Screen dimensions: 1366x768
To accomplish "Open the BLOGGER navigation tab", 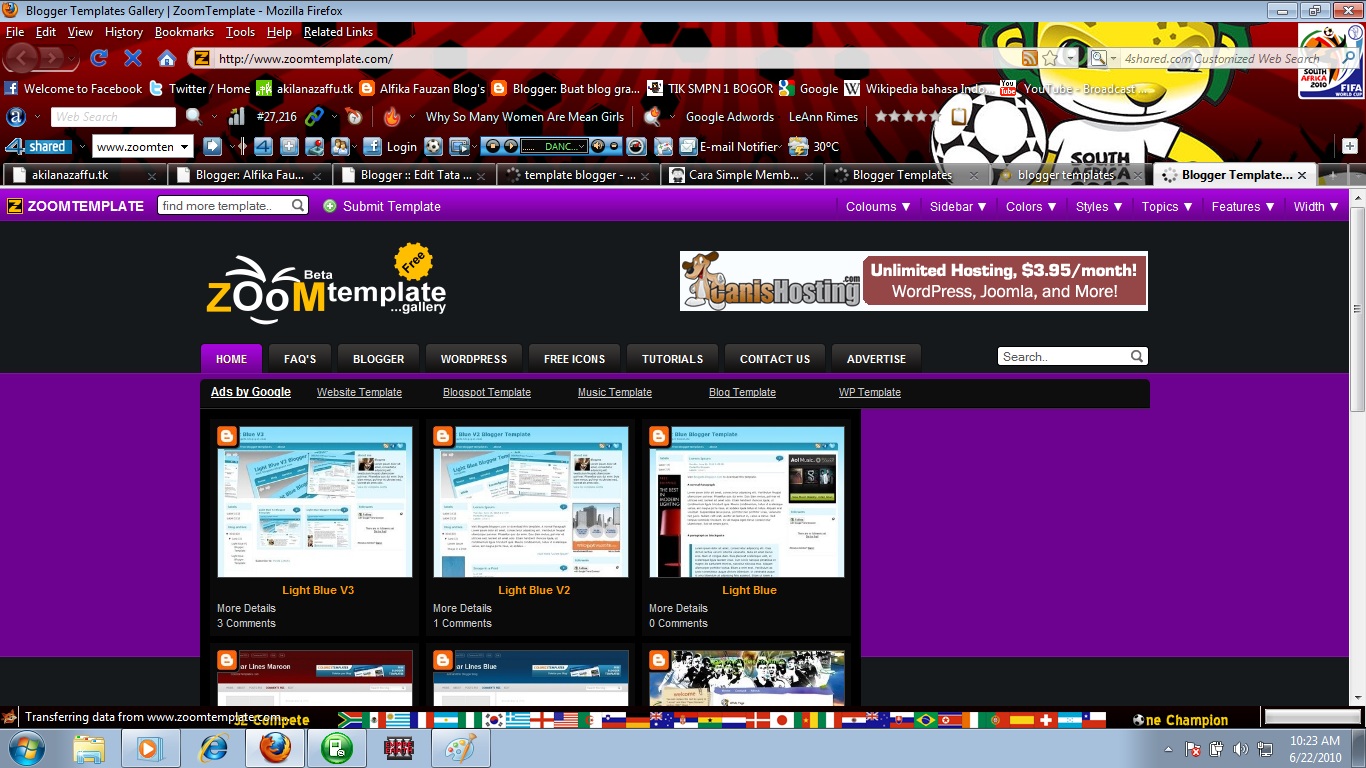I will pyautogui.click(x=378, y=359).
